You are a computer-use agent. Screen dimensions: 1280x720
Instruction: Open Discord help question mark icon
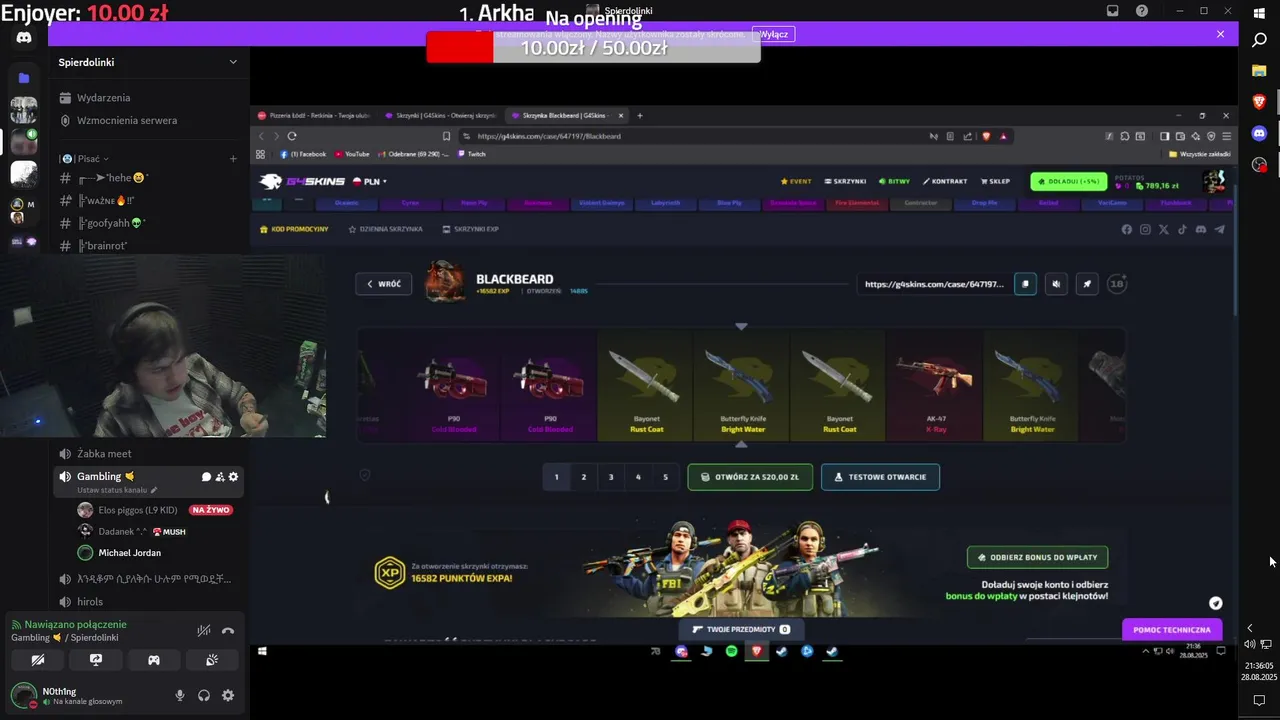[x=1142, y=11]
